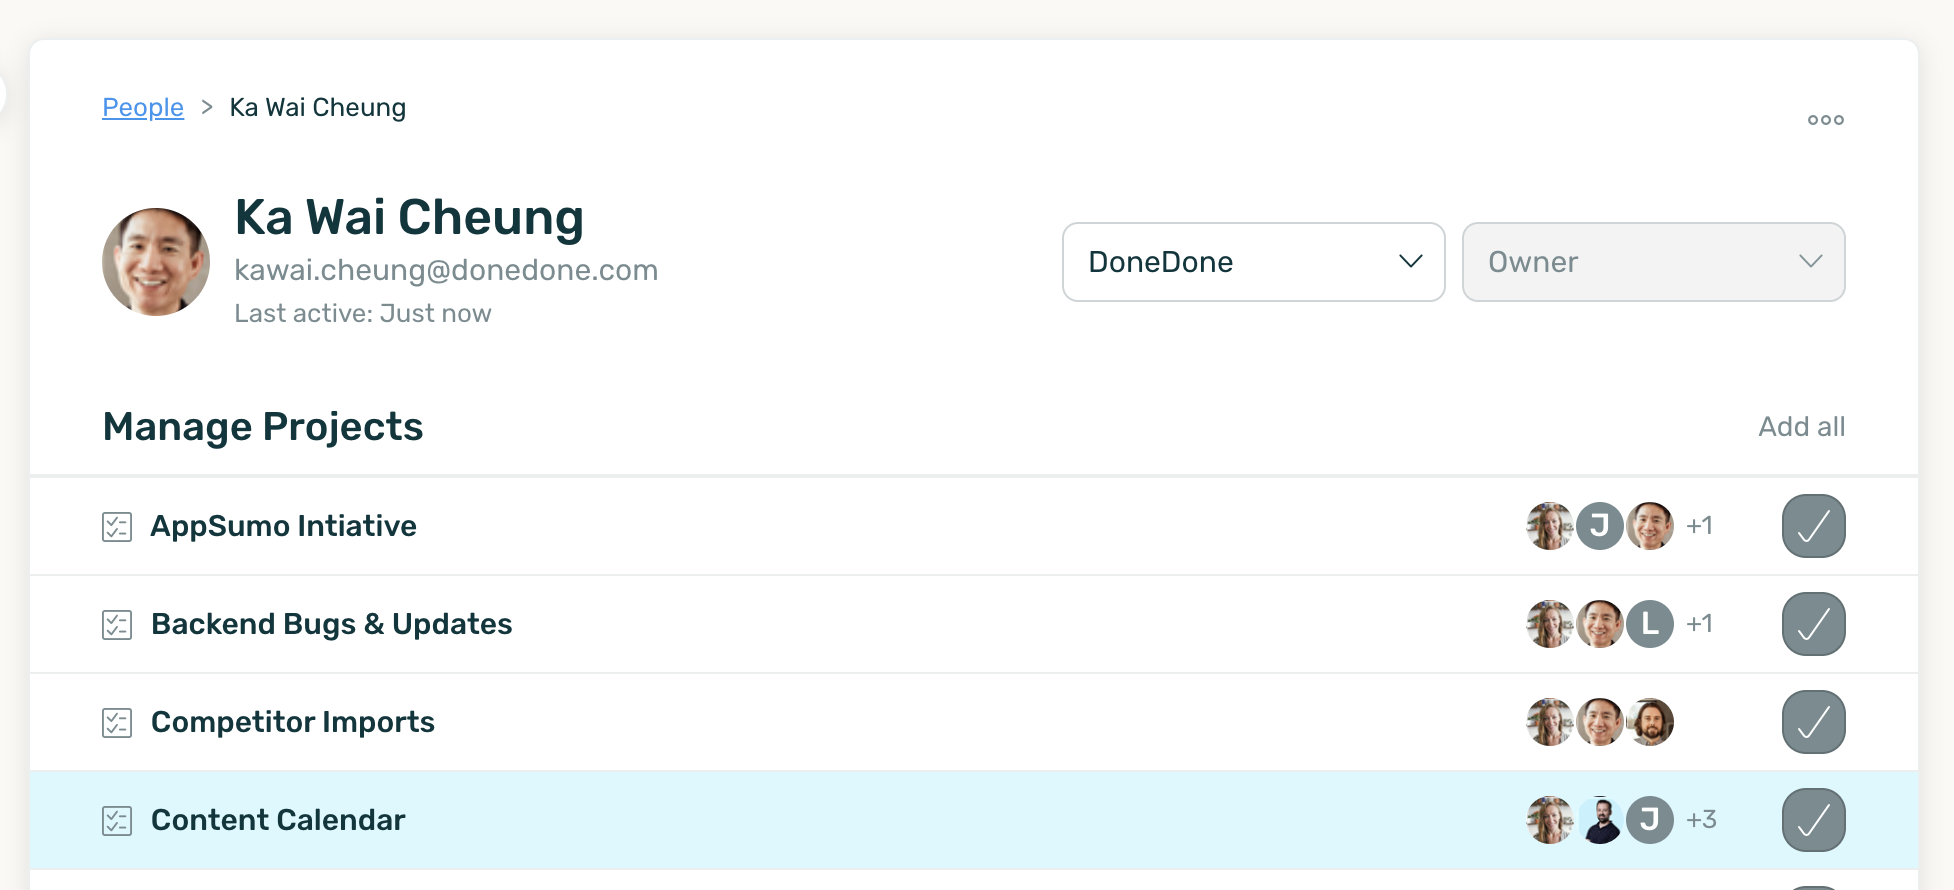The width and height of the screenshot is (1954, 890).
Task: Click the Add all link
Action: click(1802, 427)
